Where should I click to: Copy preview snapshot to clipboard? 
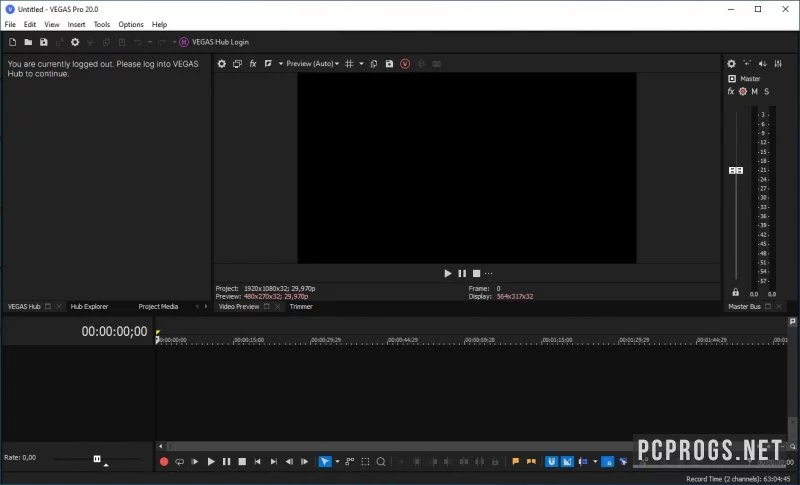[x=373, y=64]
